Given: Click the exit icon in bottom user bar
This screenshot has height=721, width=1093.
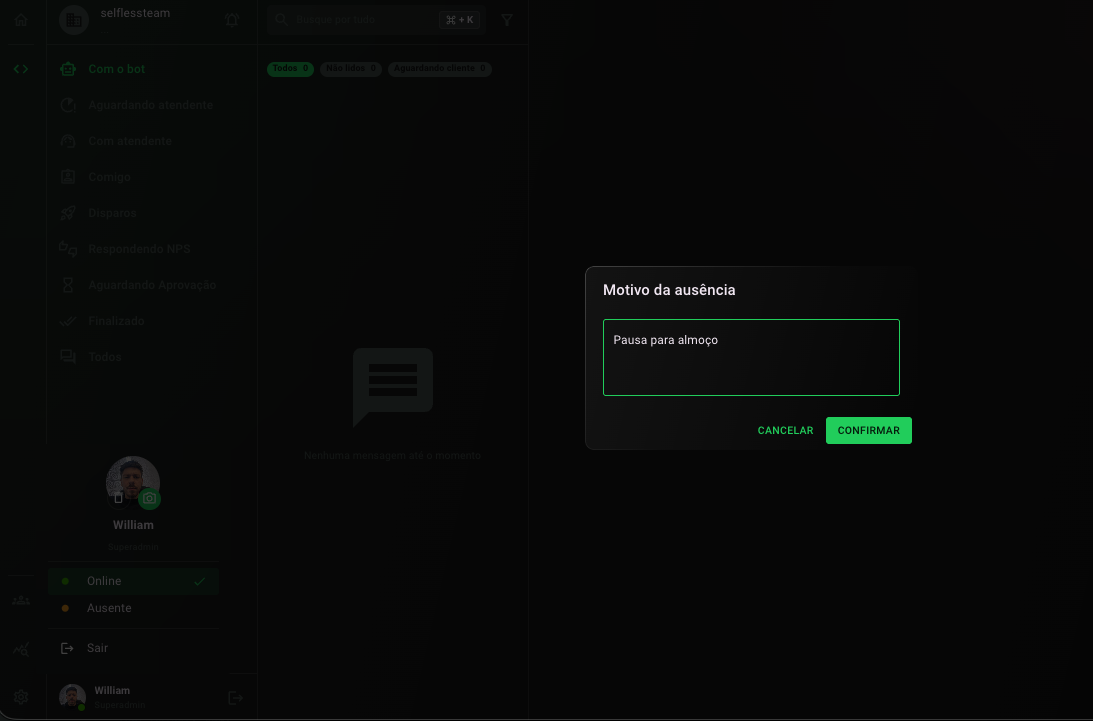Looking at the screenshot, I should click(236, 697).
